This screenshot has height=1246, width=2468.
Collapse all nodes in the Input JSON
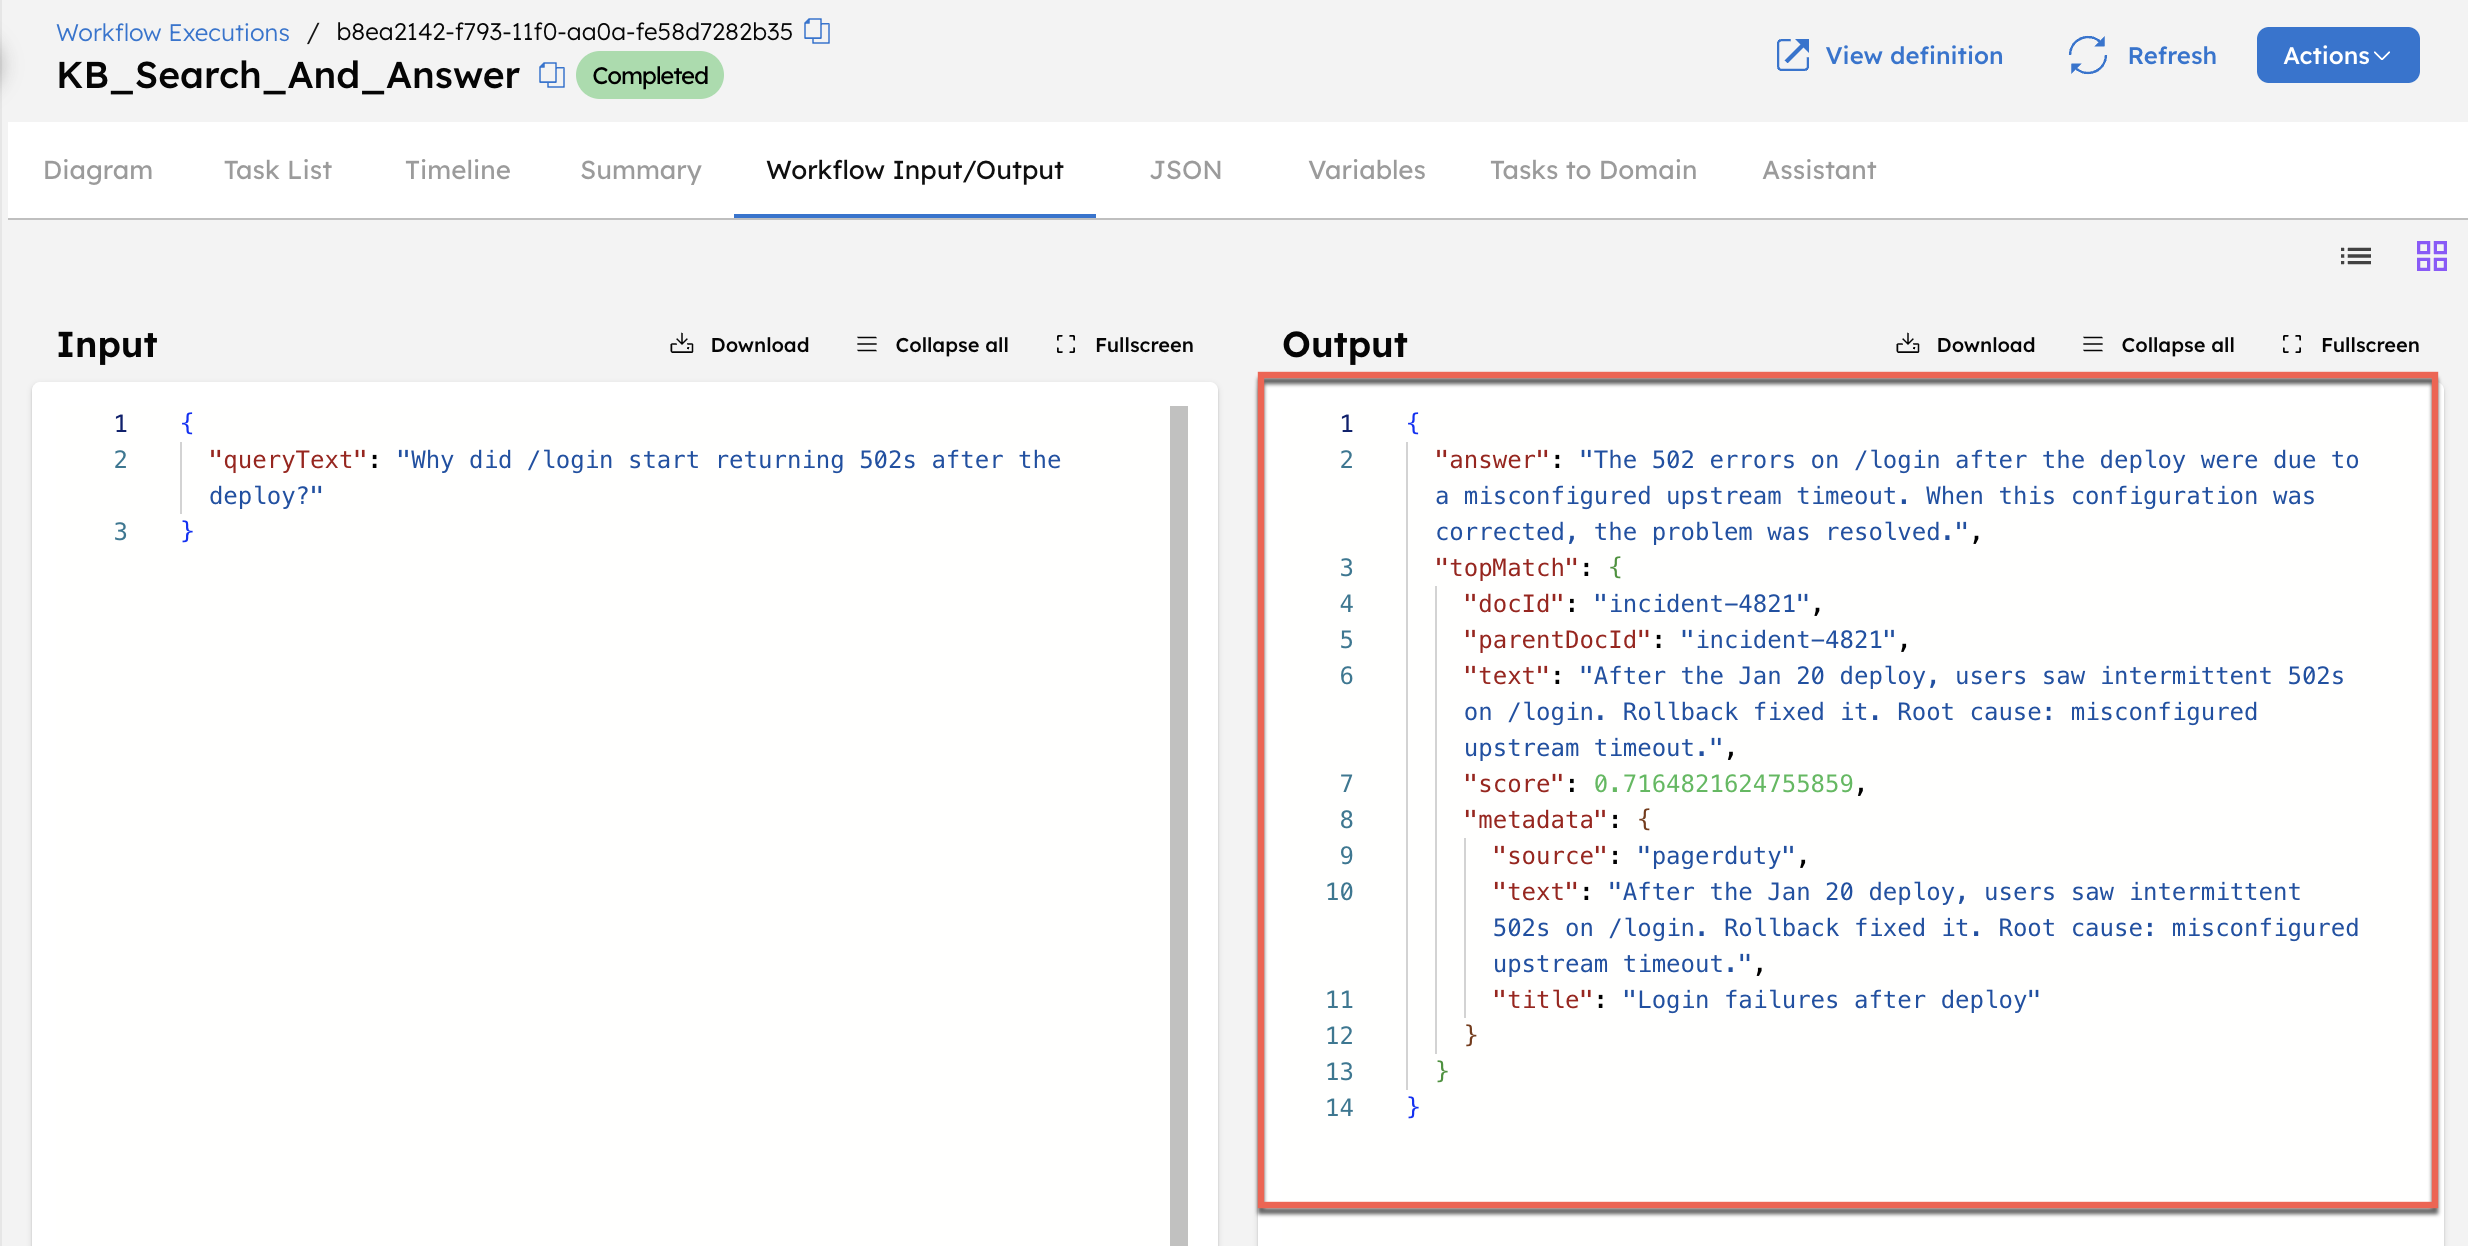[931, 344]
